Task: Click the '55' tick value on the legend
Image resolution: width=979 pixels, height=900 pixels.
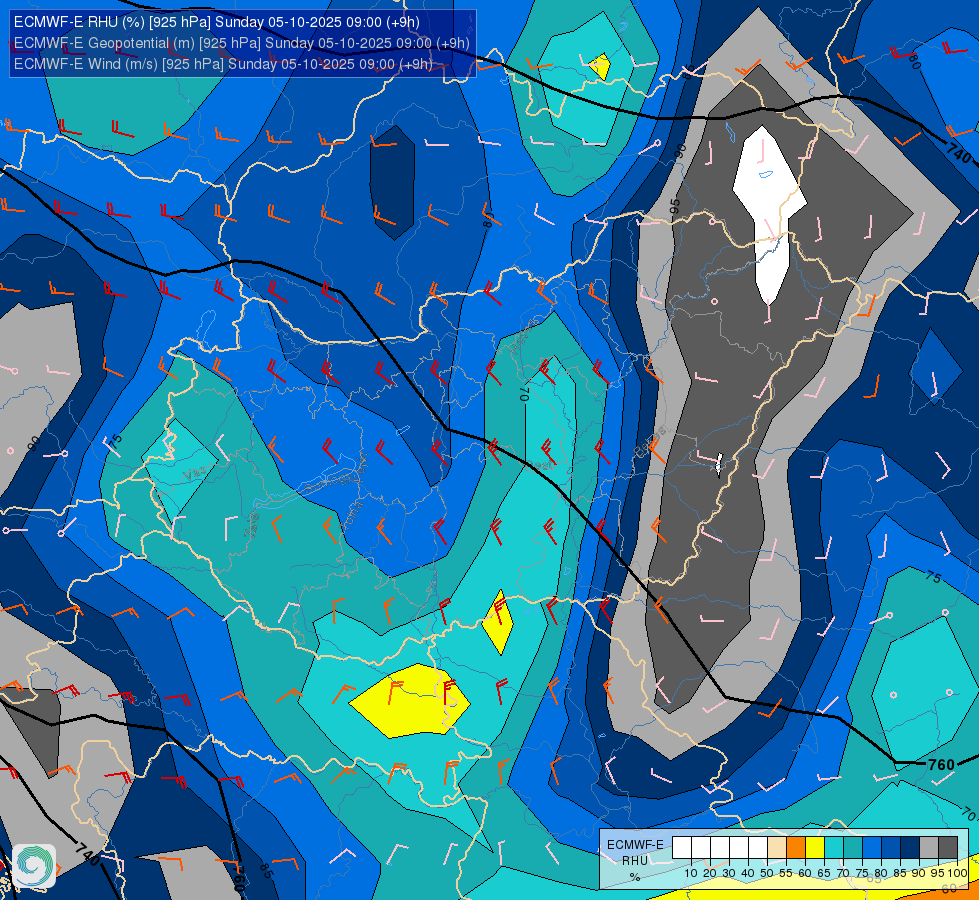Action: 786,874
